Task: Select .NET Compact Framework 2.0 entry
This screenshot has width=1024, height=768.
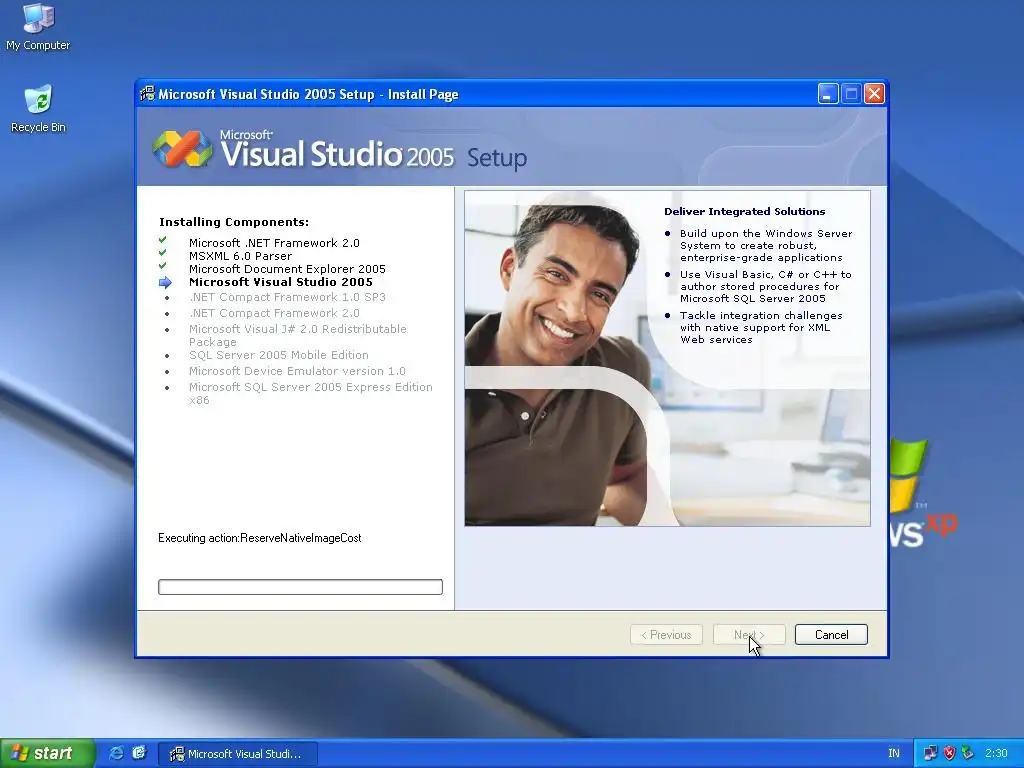Action: point(274,313)
